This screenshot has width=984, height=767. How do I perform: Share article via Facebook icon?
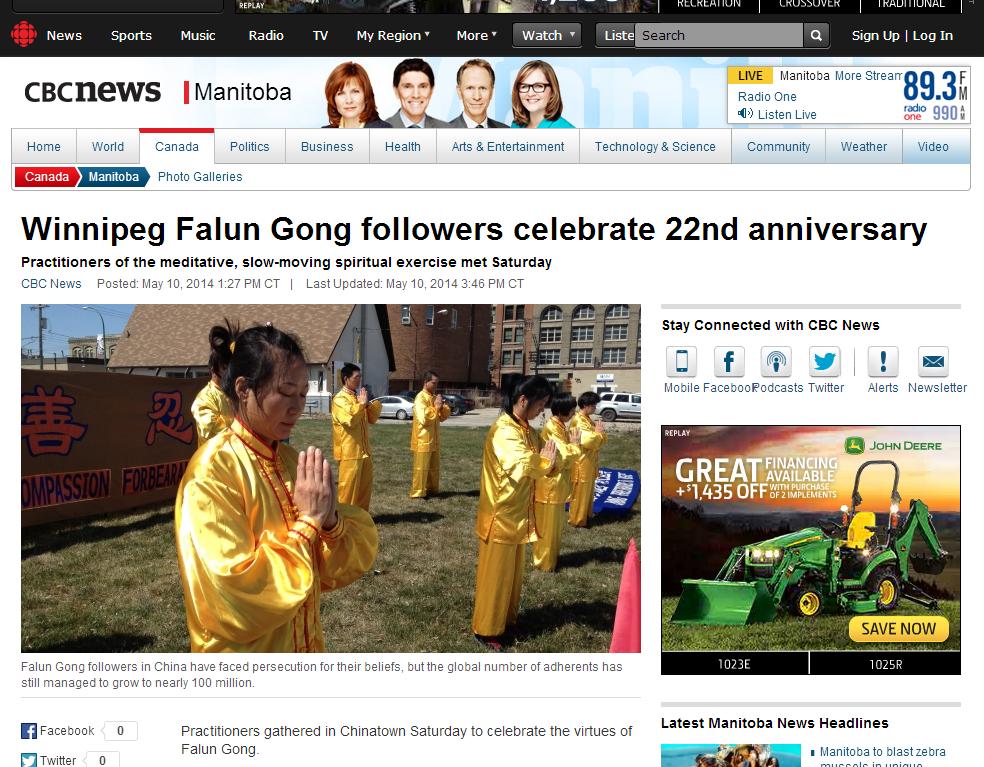click(x=29, y=731)
